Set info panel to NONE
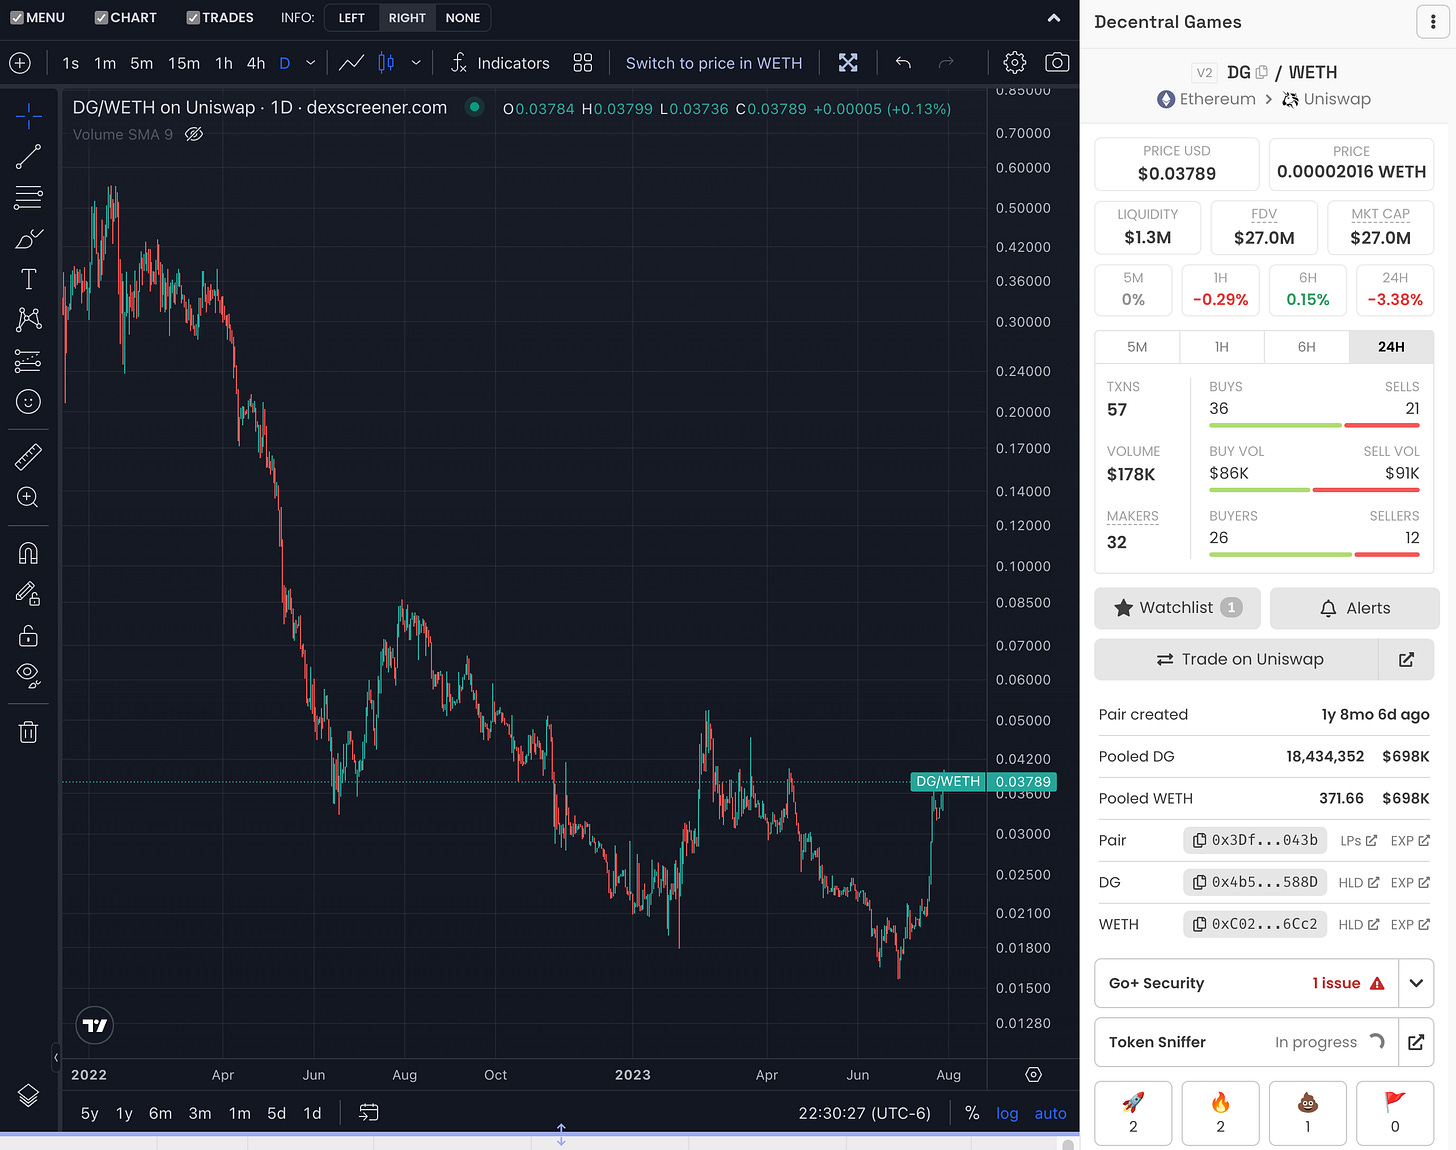The height and width of the screenshot is (1150, 1456). pyautogui.click(x=463, y=18)
